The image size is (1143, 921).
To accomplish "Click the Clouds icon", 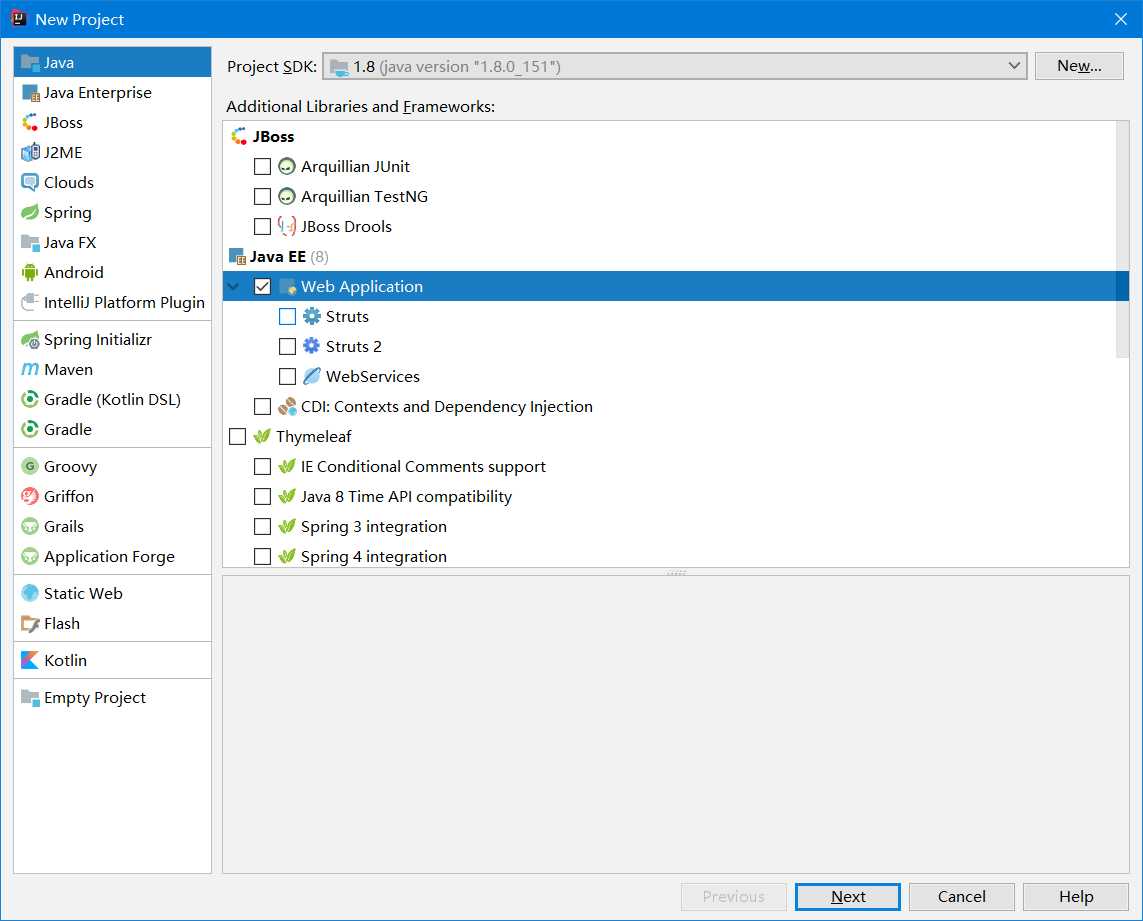I will [30, 182].
